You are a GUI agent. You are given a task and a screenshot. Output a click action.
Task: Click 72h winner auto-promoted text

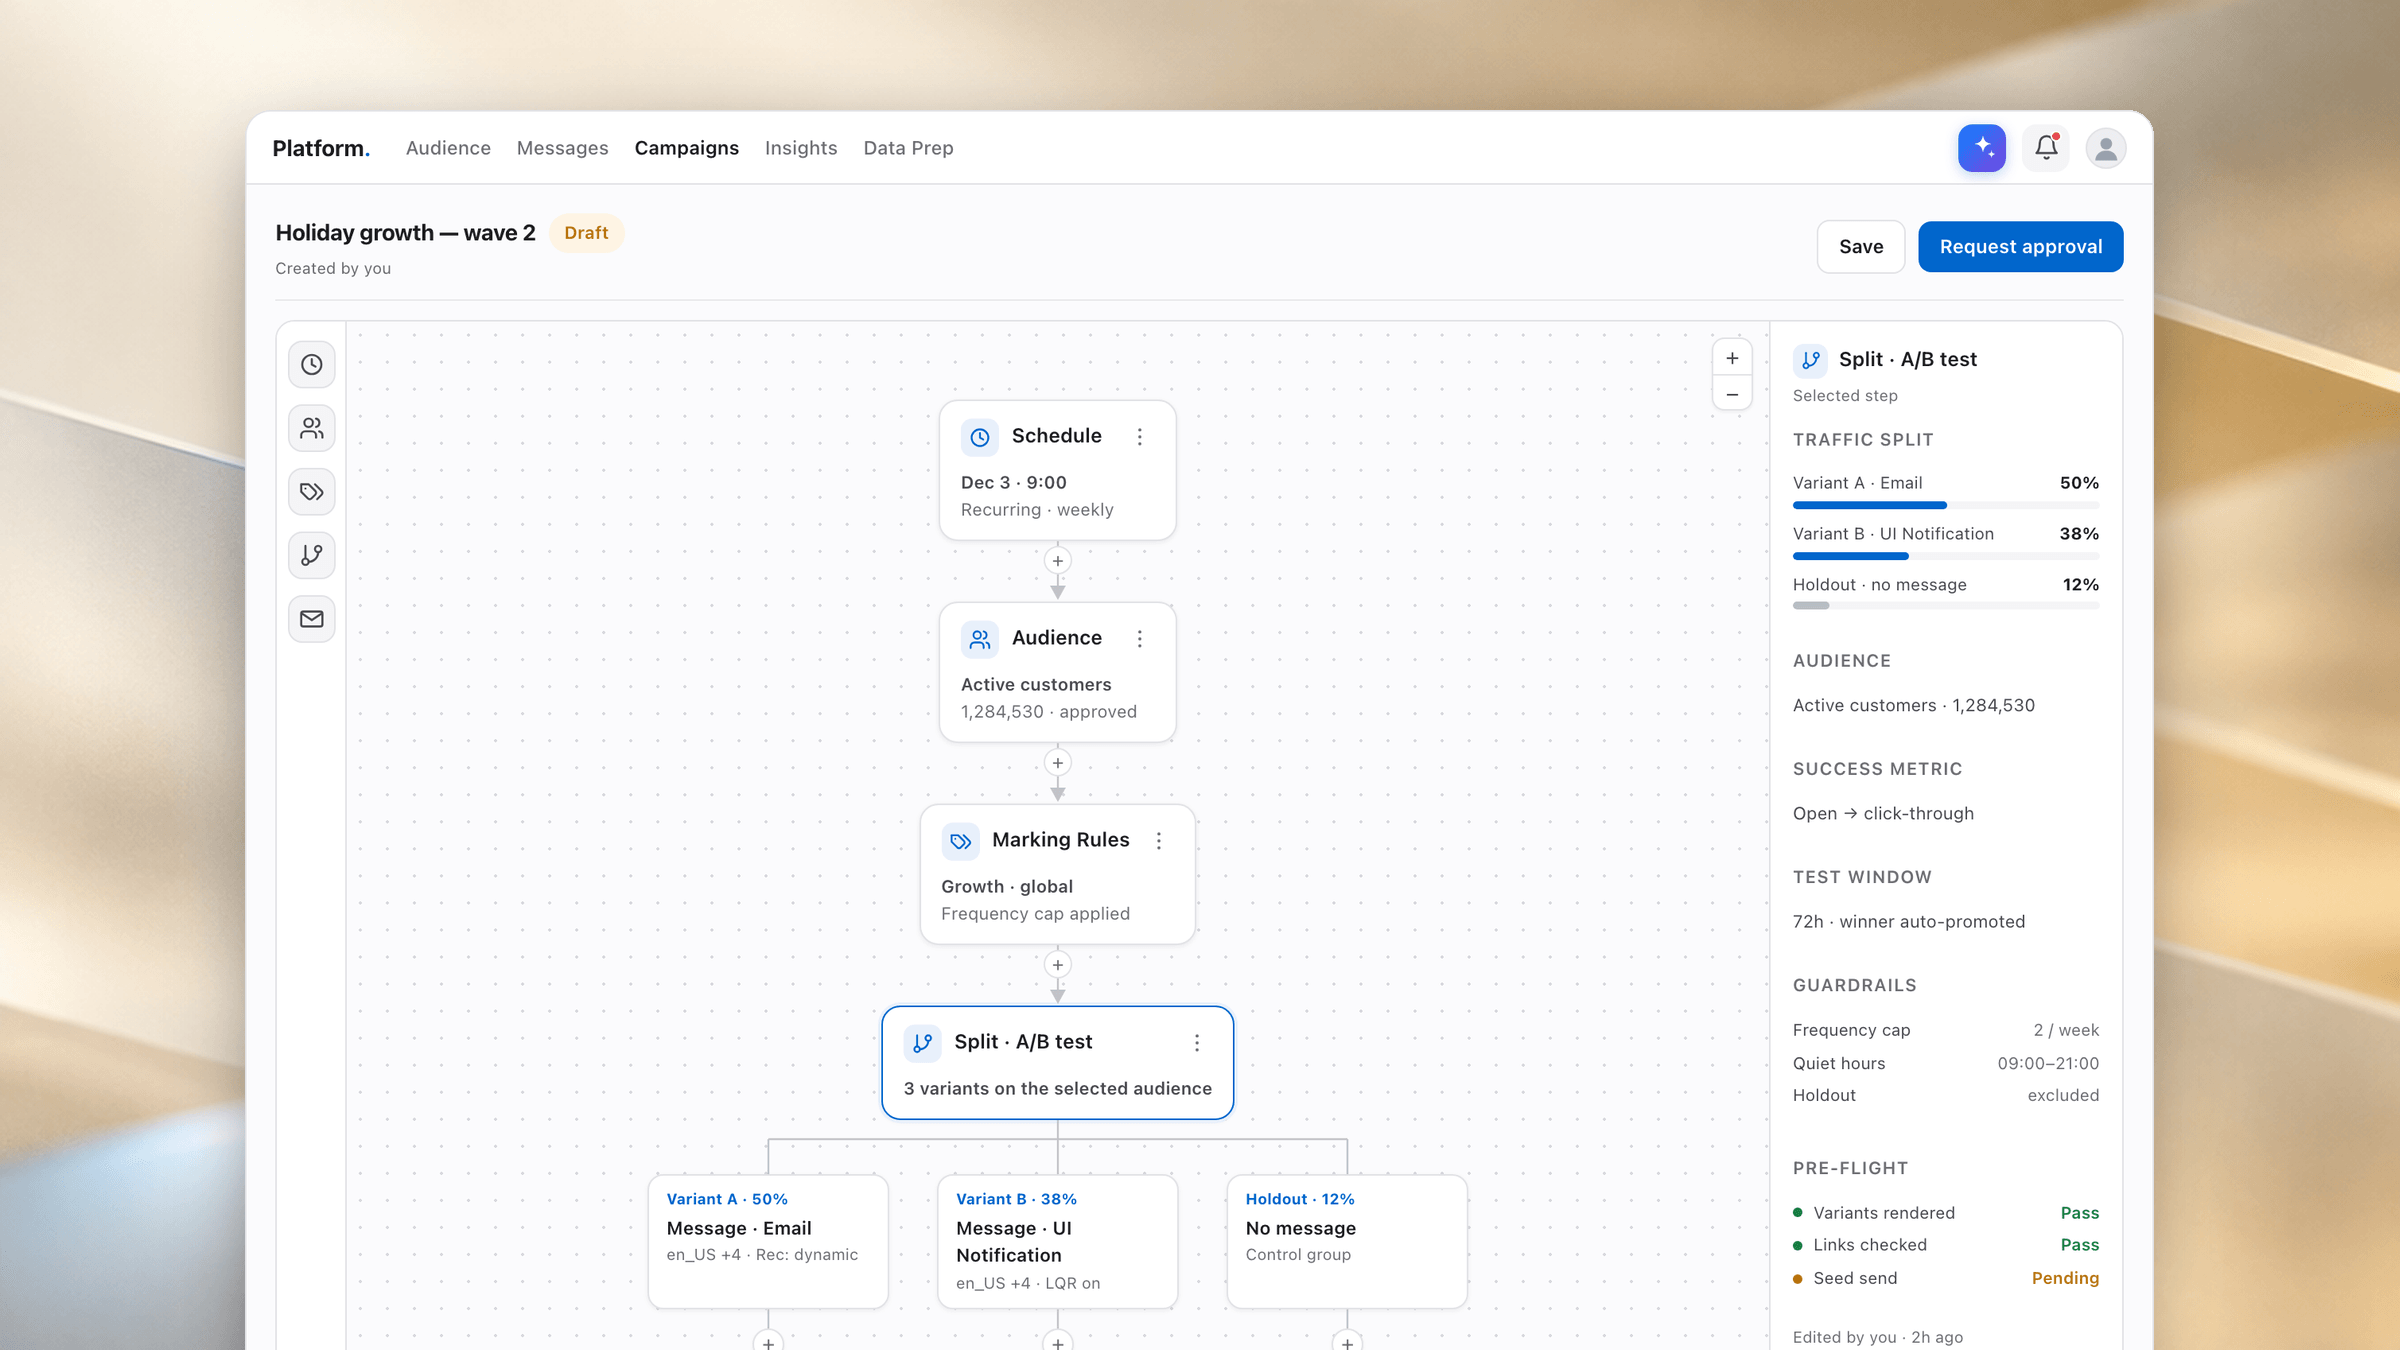pyautogui.click(x=1909, y=921)
